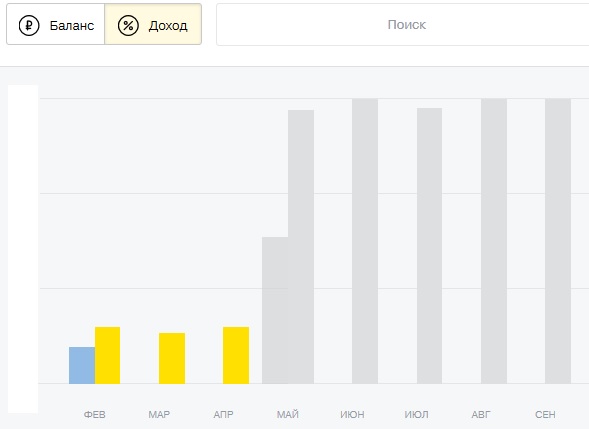Select the yellow bar for МАР

point(172,358)
